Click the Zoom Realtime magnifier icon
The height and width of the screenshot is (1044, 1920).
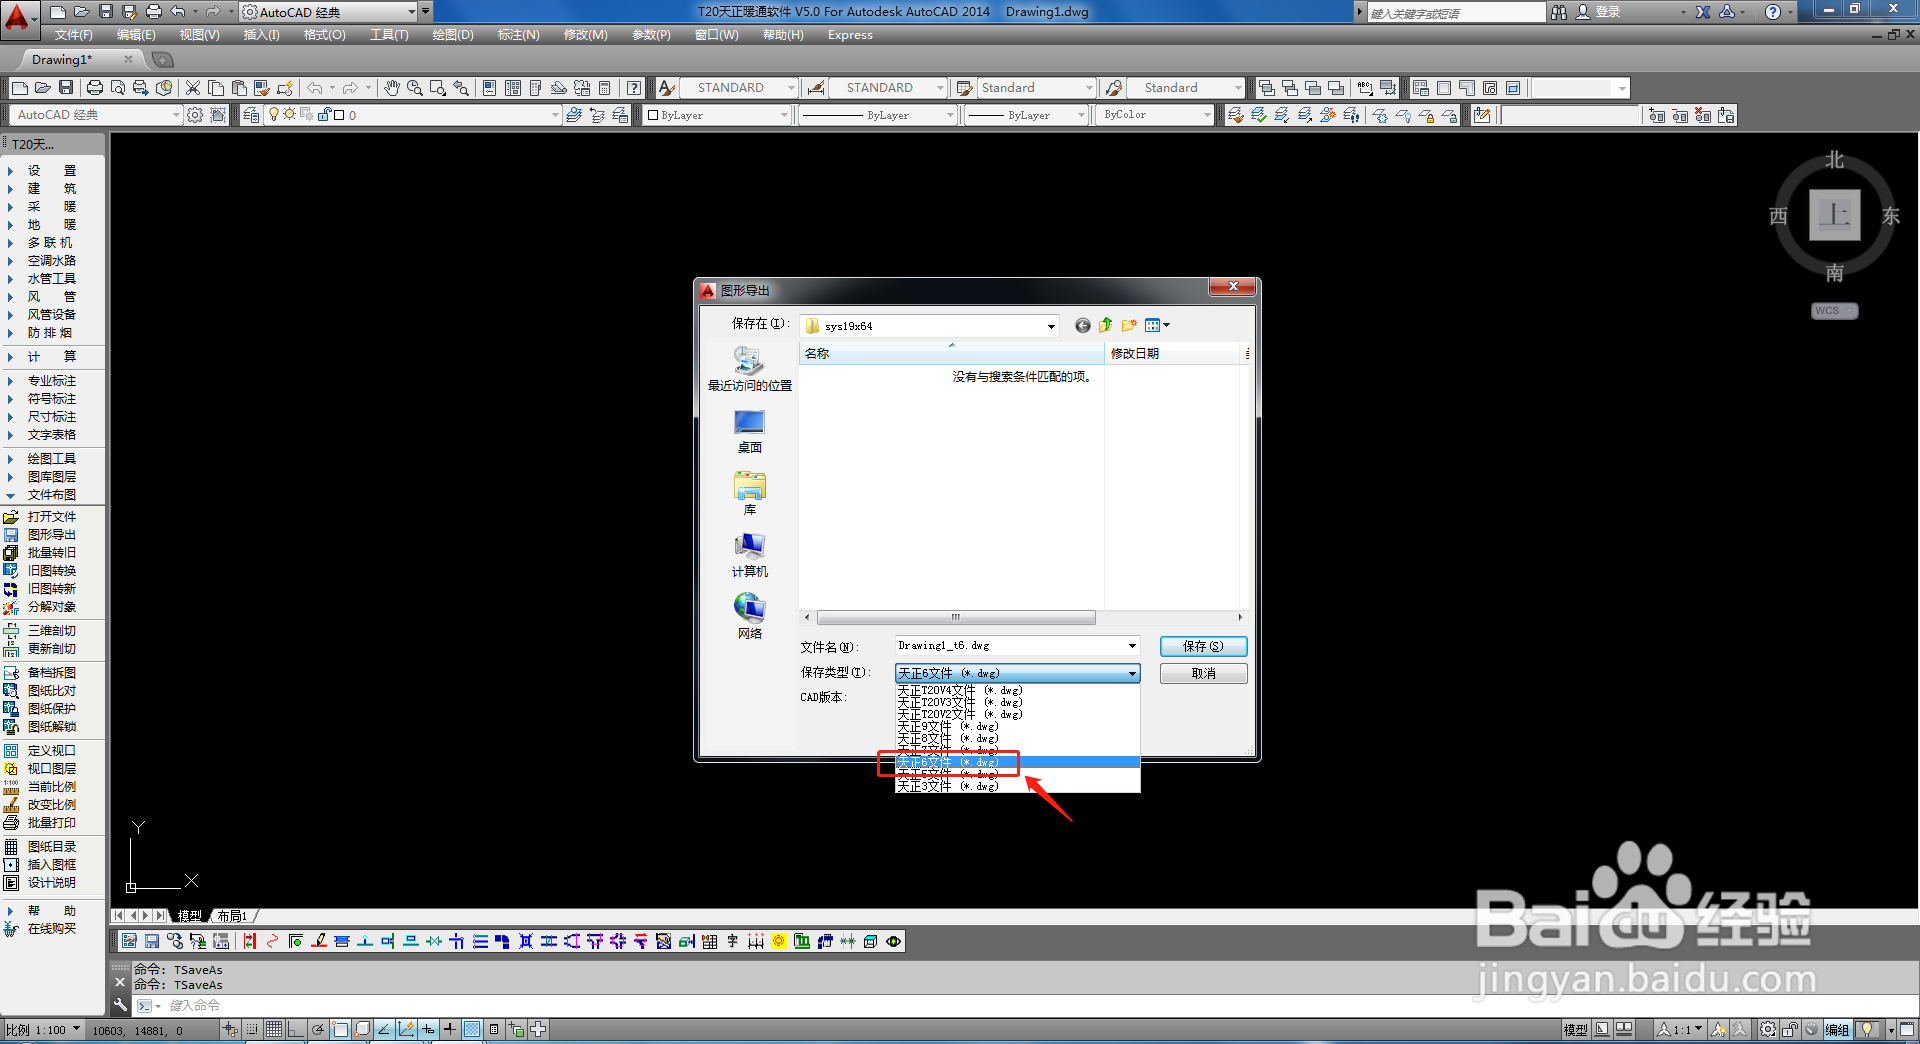pos(415,88)
